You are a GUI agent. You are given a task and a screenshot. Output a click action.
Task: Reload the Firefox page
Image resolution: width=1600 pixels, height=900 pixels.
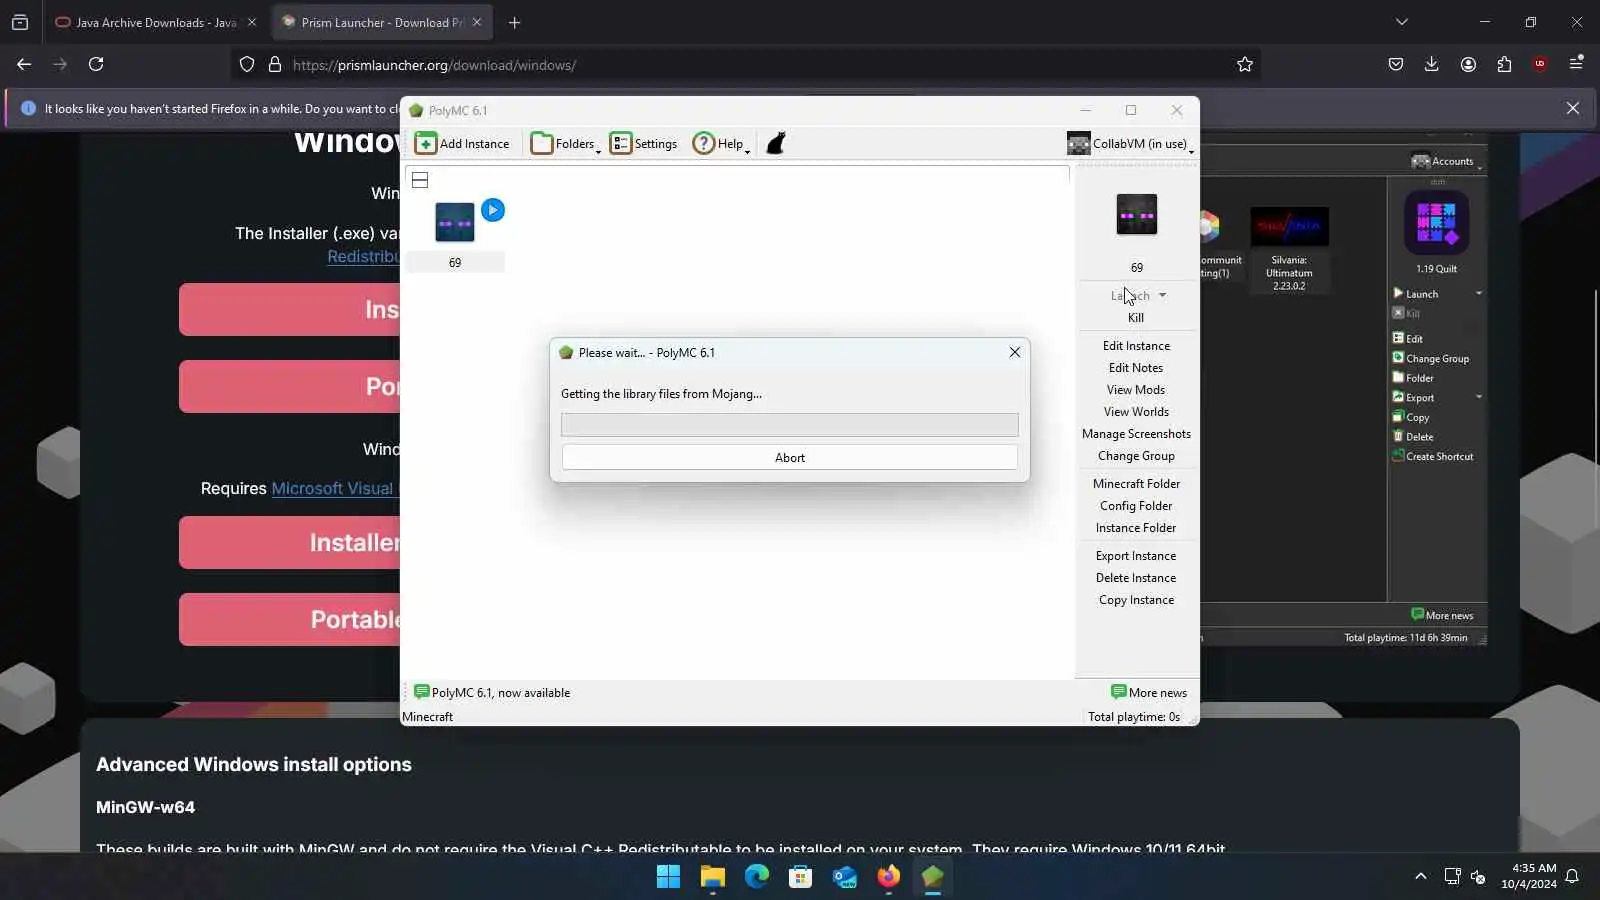pos(96,64)
